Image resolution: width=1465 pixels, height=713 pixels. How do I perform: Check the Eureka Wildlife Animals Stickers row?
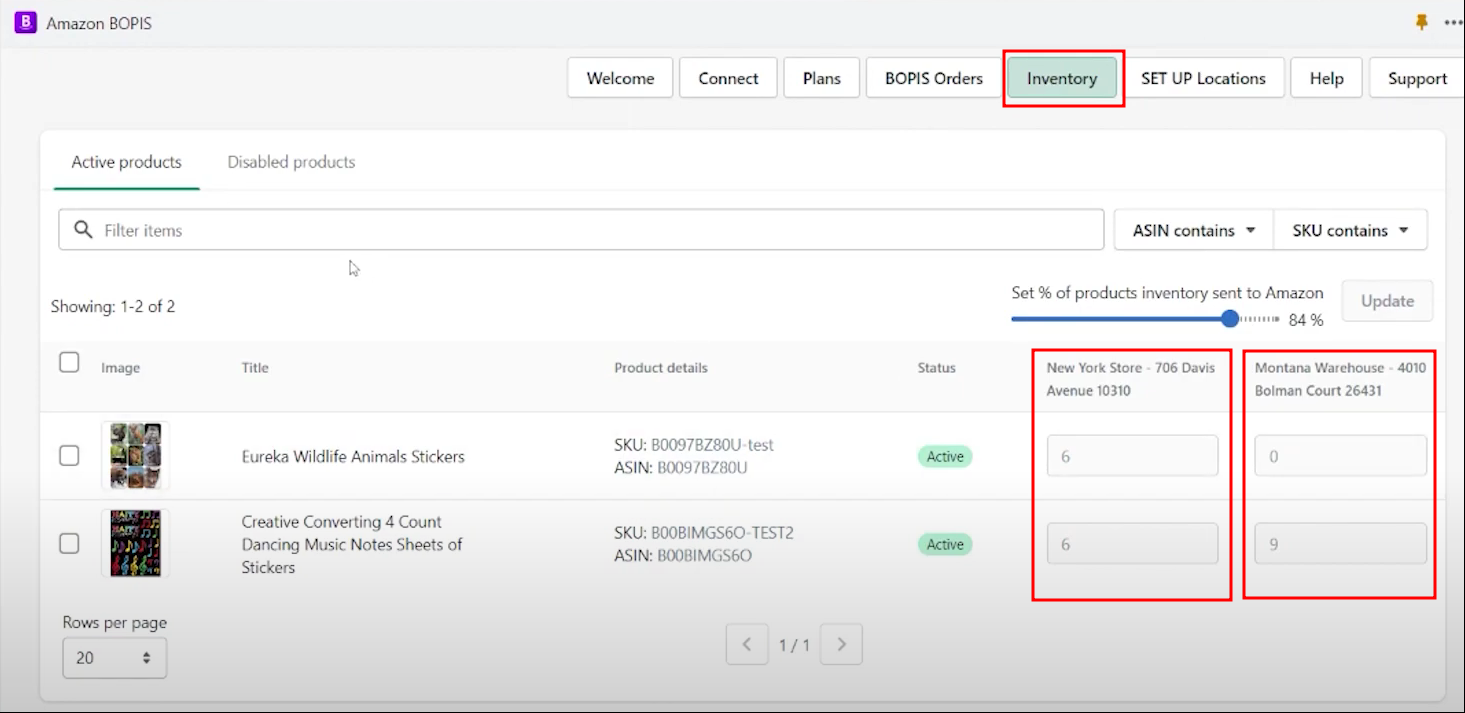[x=69, y=456]
